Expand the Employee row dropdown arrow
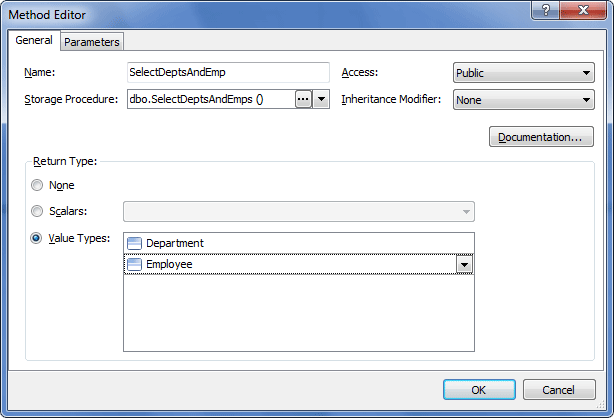This screenshot has height=418, width=614. click(x=464, y=265)
